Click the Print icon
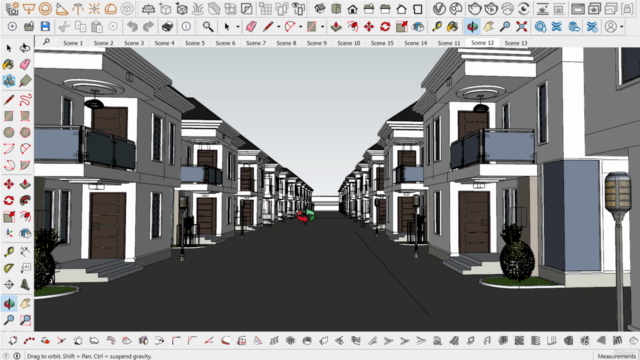The width and height of the screenshot is (640, 360). coord(167,27)
